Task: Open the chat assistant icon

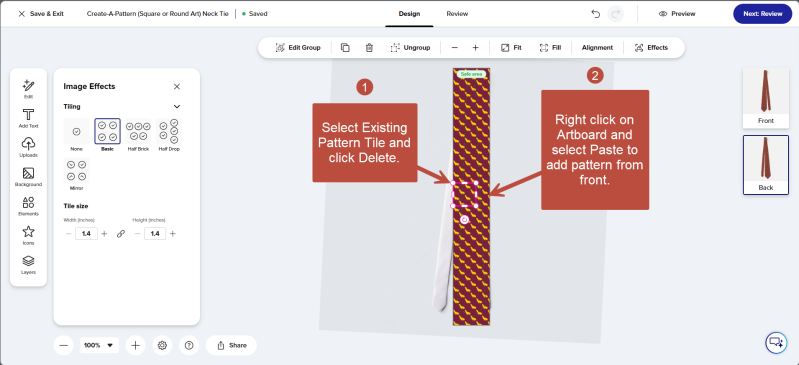Action: [776, 343]
